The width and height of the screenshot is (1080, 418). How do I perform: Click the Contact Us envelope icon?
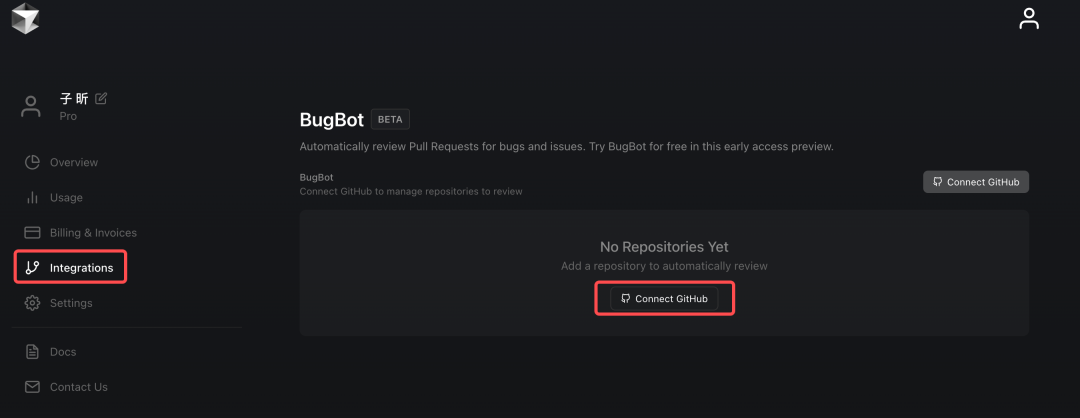pos(32,387)
